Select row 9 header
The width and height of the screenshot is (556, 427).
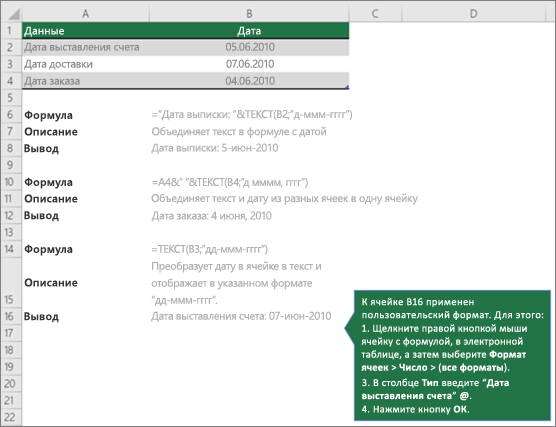click(11, 165)
